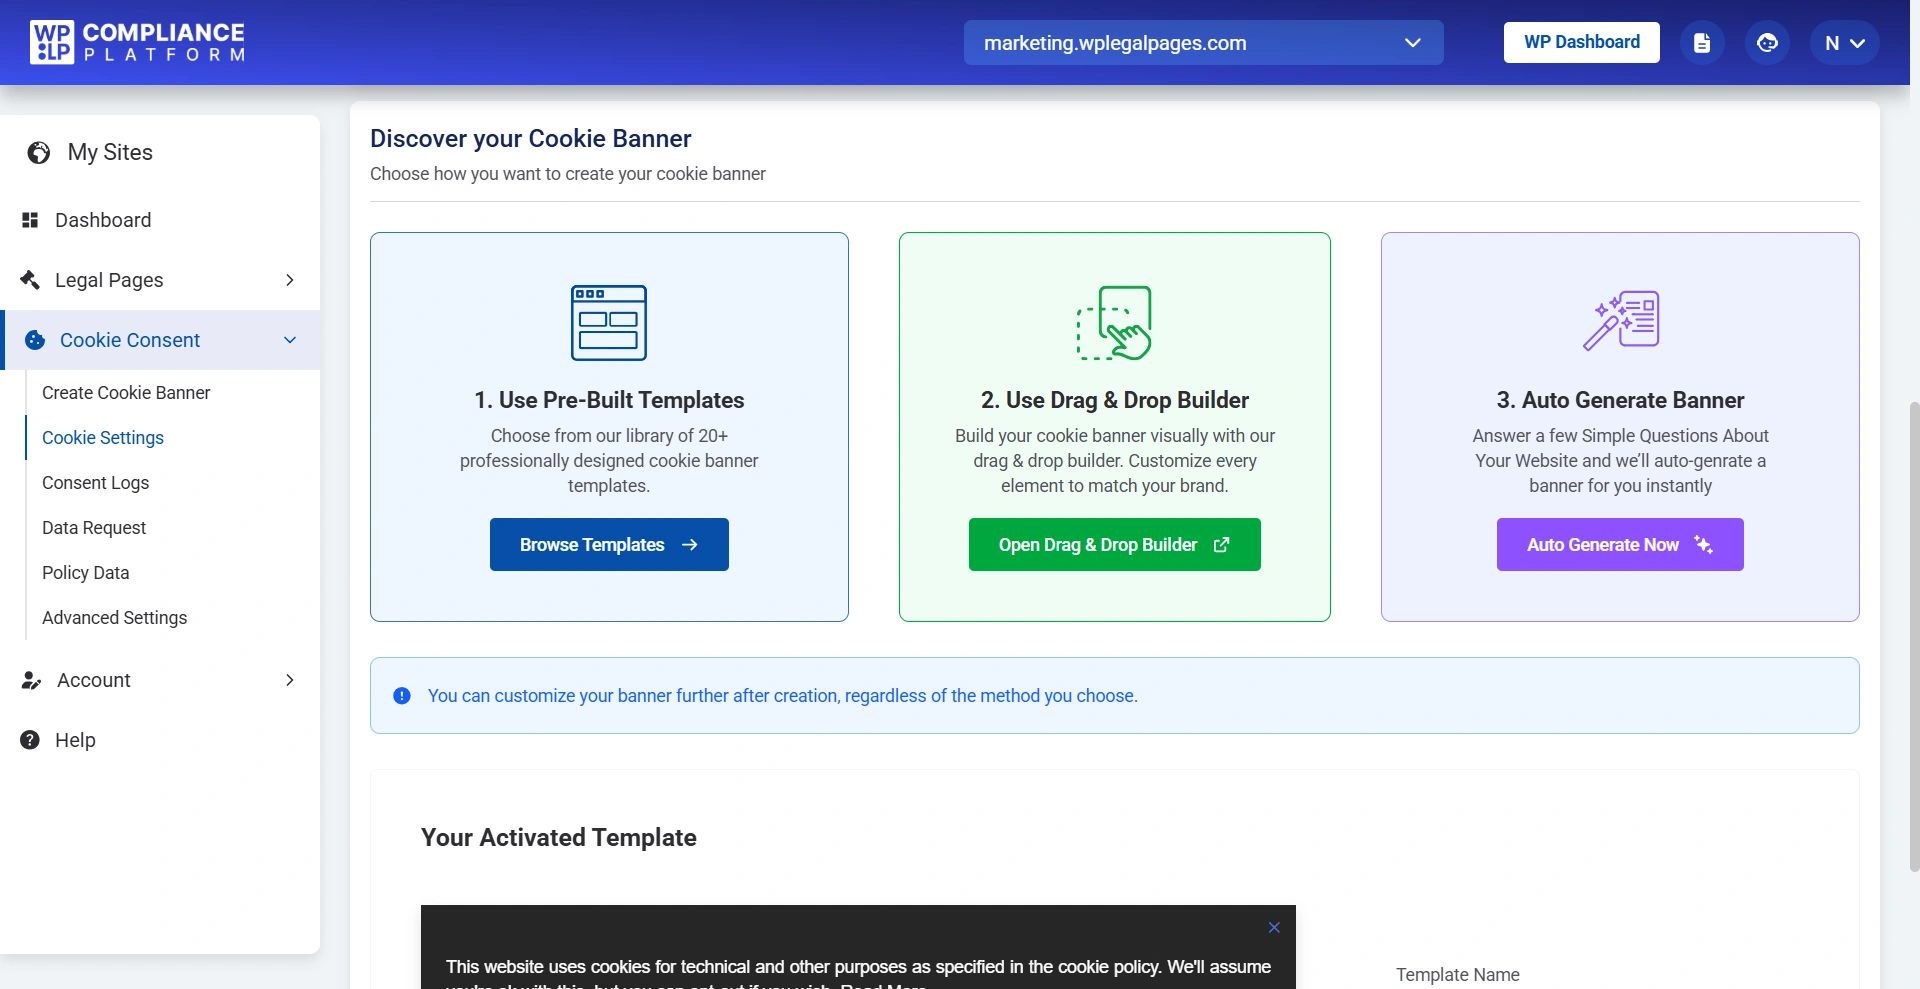The image size is (1920, 989).
Task: Click 'Choose how you want to create' subtitle
Action: 568,174
